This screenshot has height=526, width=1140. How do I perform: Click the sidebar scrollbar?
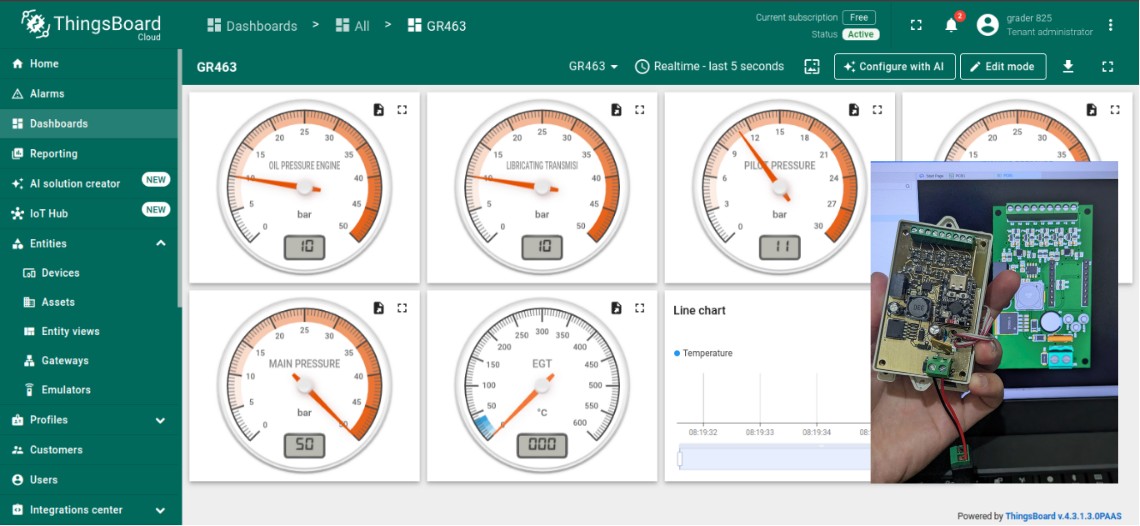[x=179, y=180]
